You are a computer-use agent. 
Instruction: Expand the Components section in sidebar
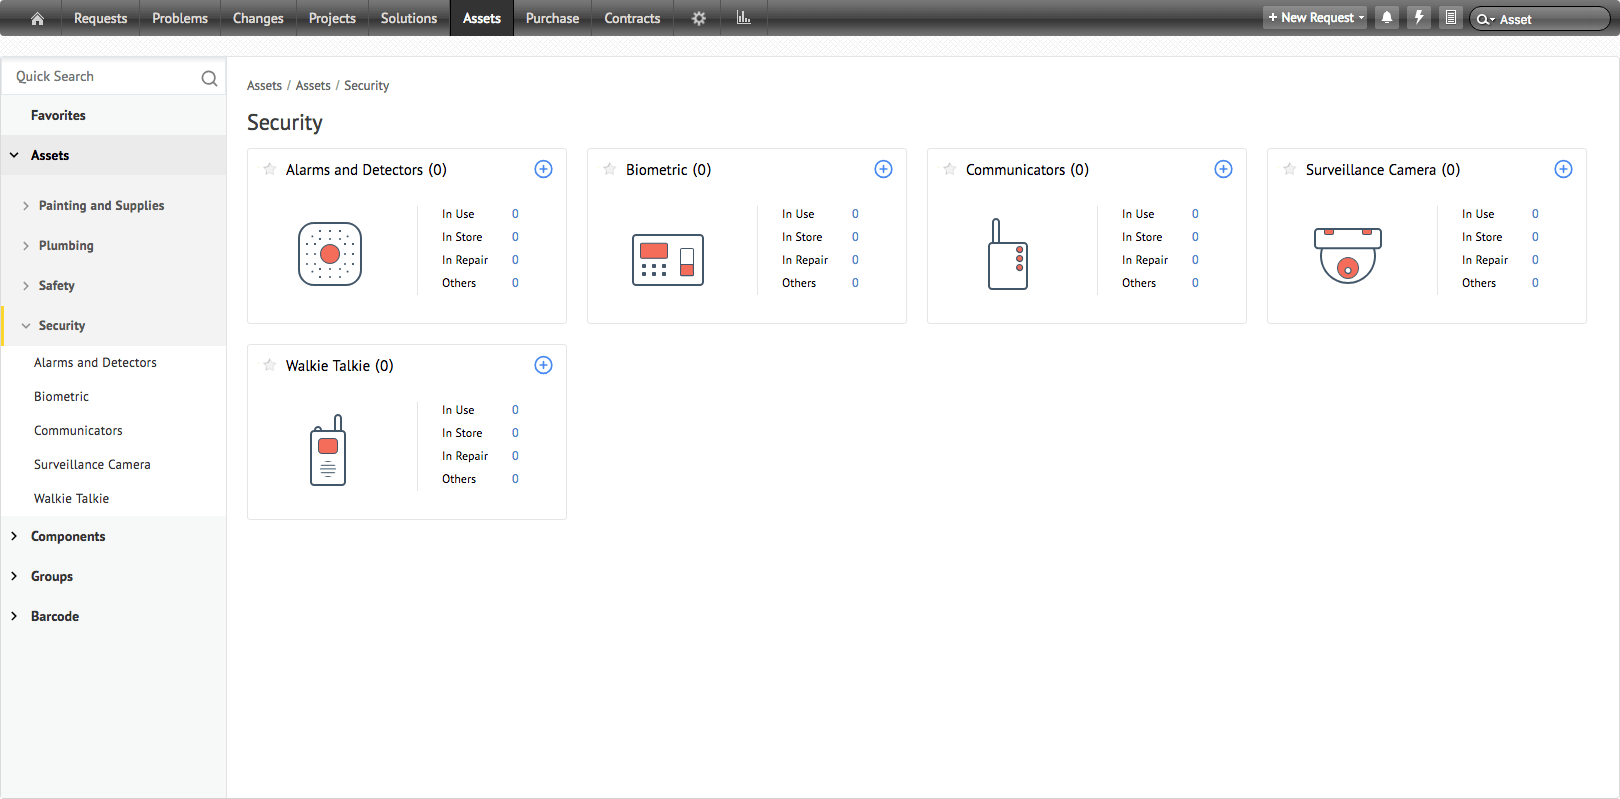(14, 537)
